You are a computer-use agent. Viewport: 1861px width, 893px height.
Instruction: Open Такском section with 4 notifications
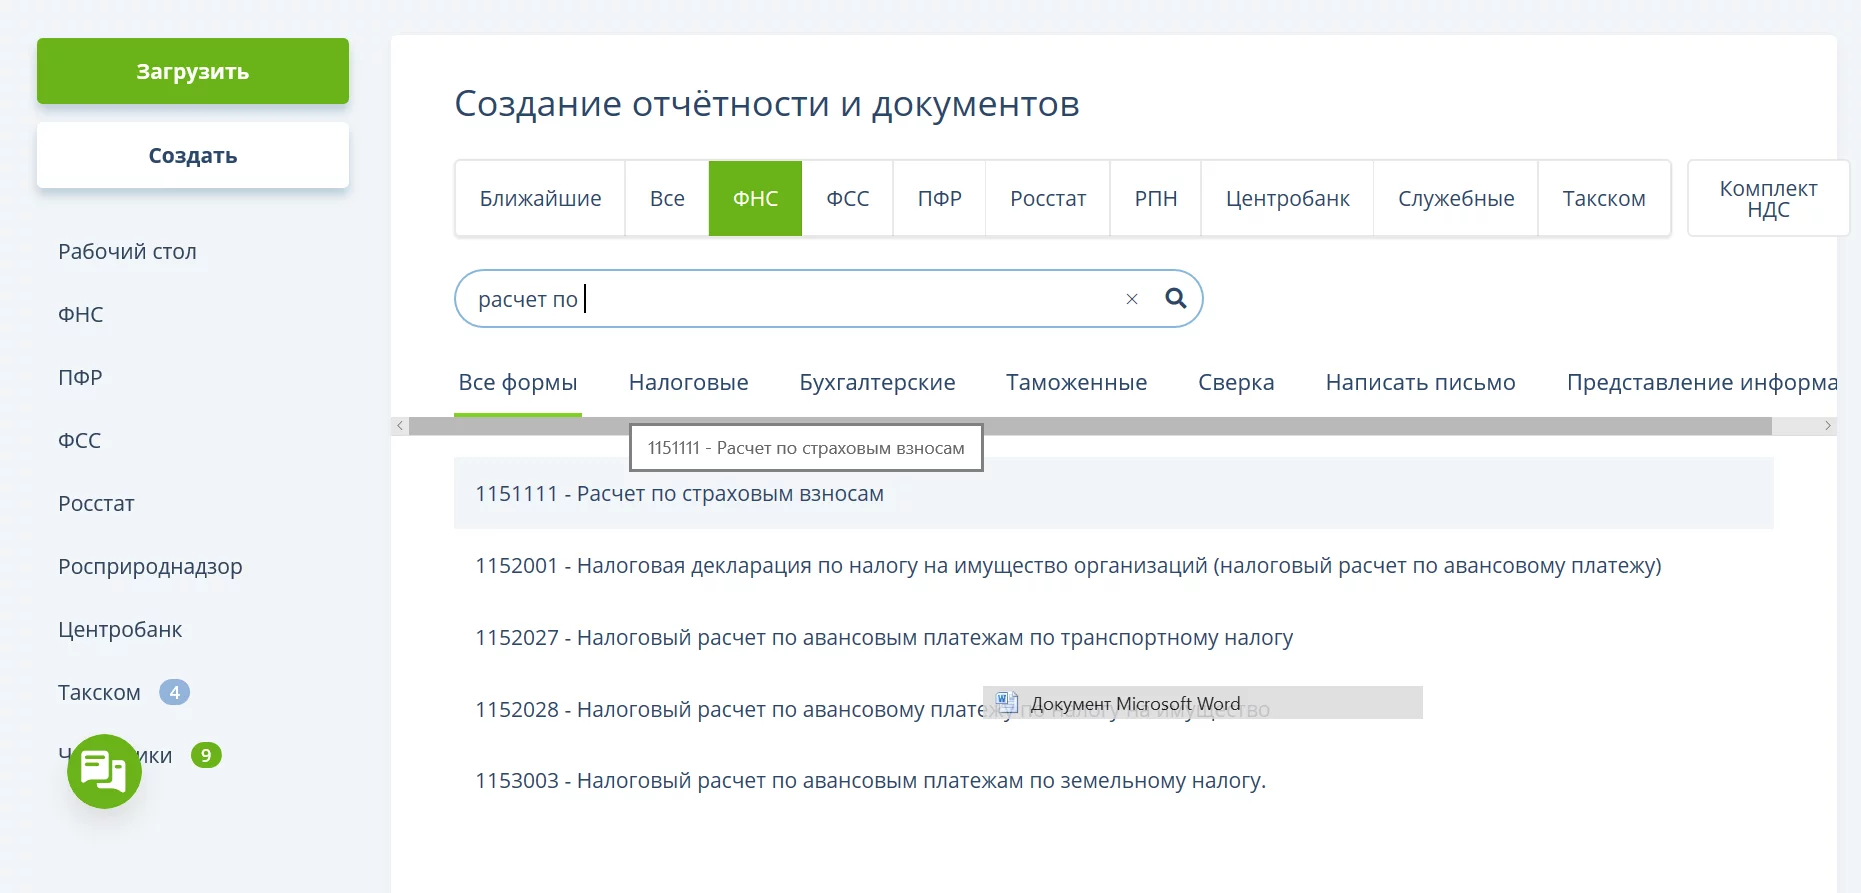(x=100, y=693)
